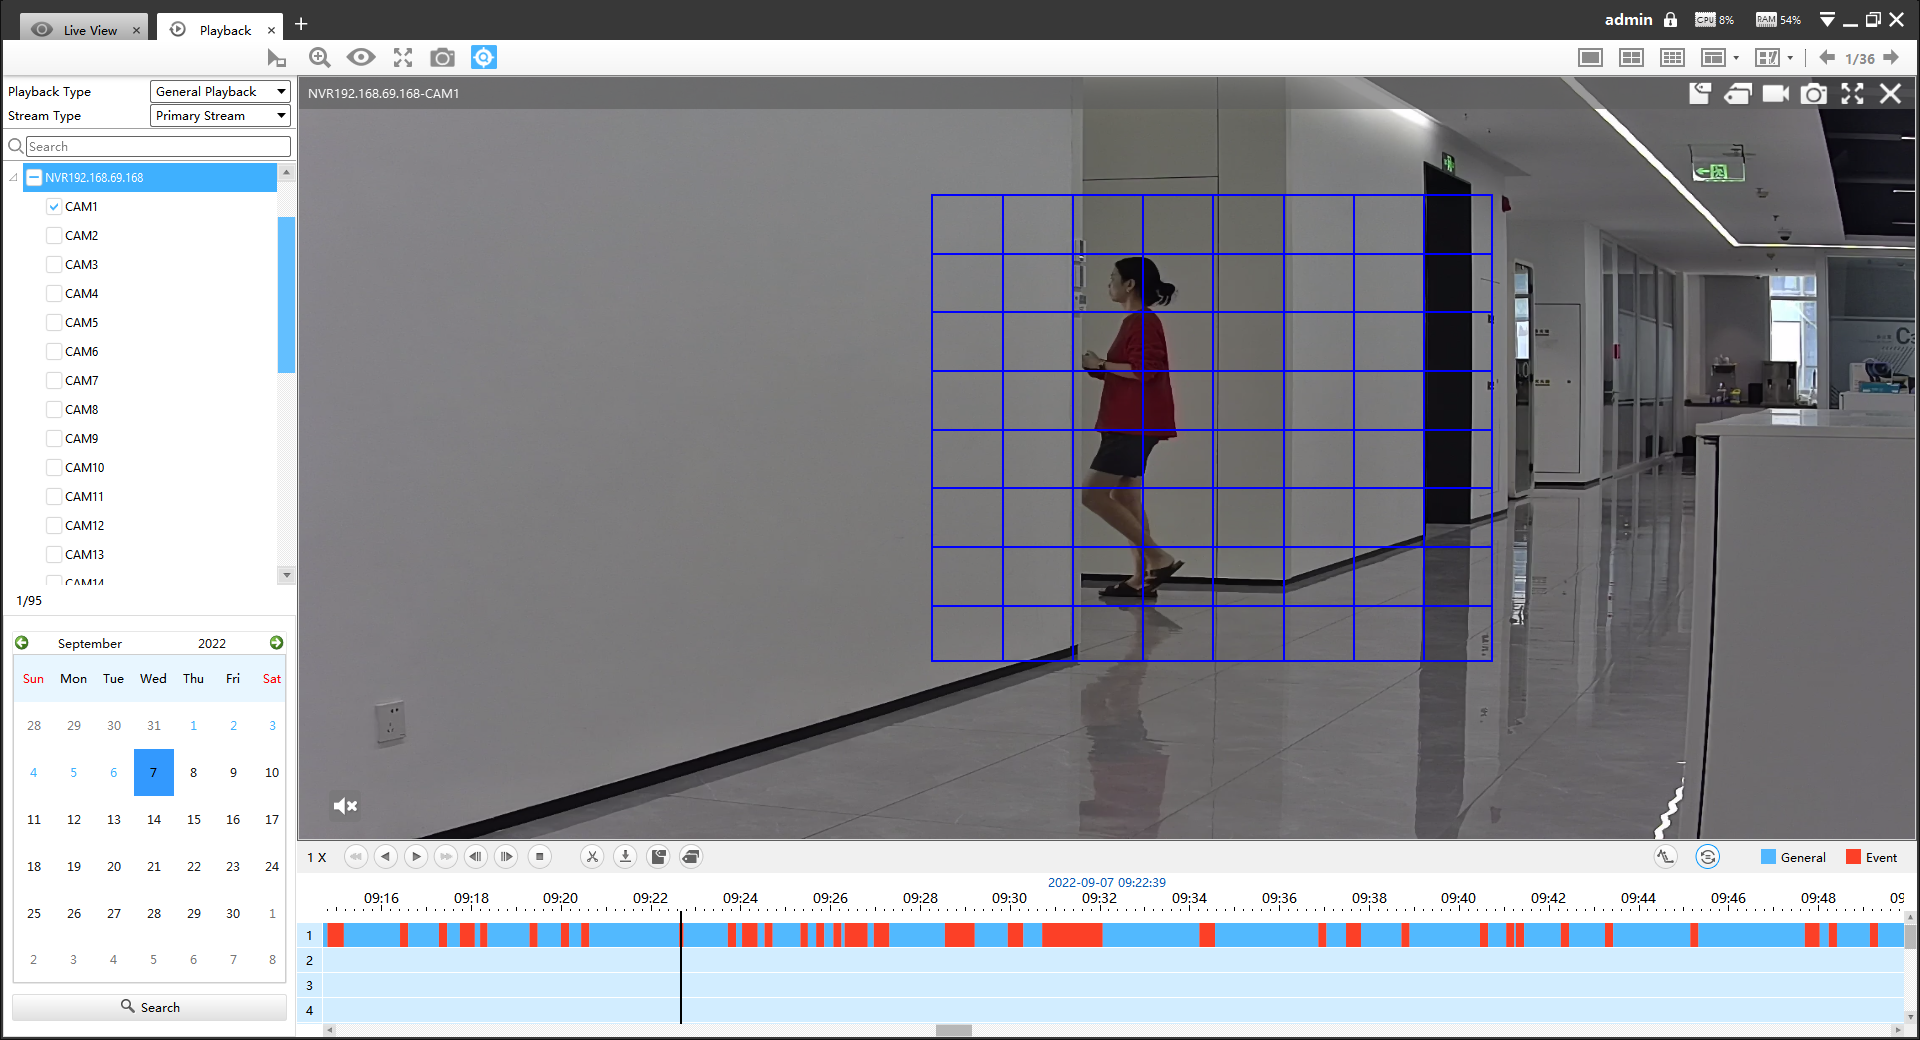This screenshot has width=1920, height=1040.
Task: Open the edit layout dropdown arrow
Action: coord(1790,58)
